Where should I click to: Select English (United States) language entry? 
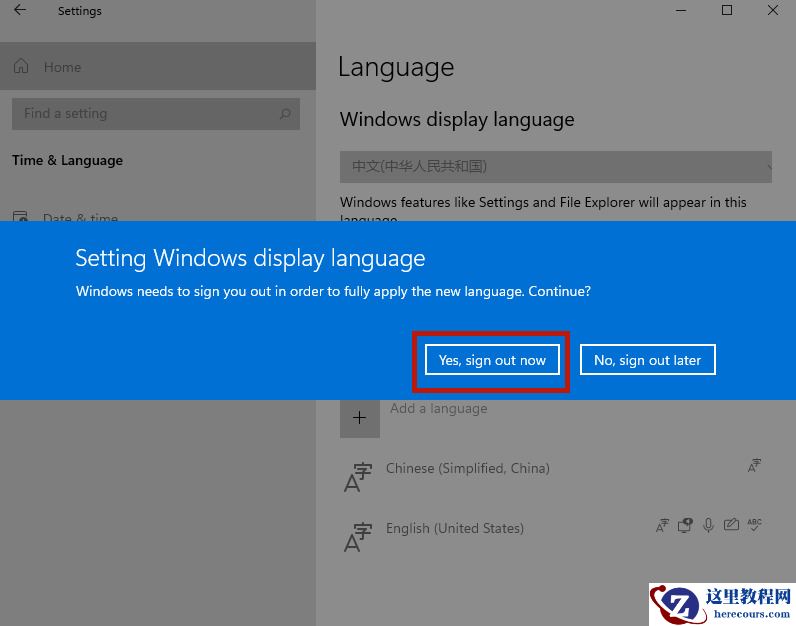point(556,537)
